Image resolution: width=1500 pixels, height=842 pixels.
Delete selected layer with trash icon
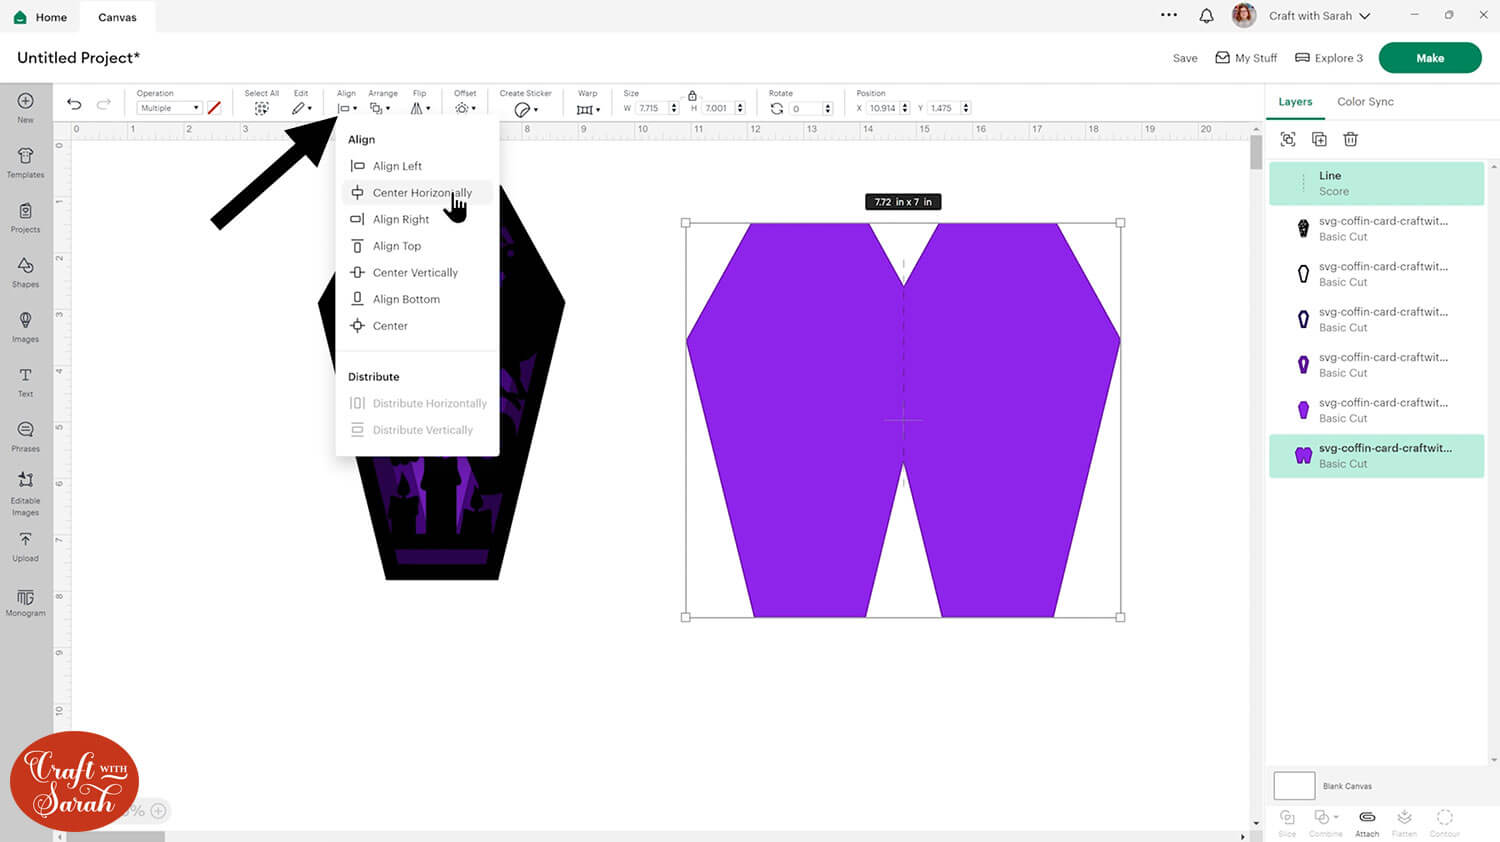1350,139
